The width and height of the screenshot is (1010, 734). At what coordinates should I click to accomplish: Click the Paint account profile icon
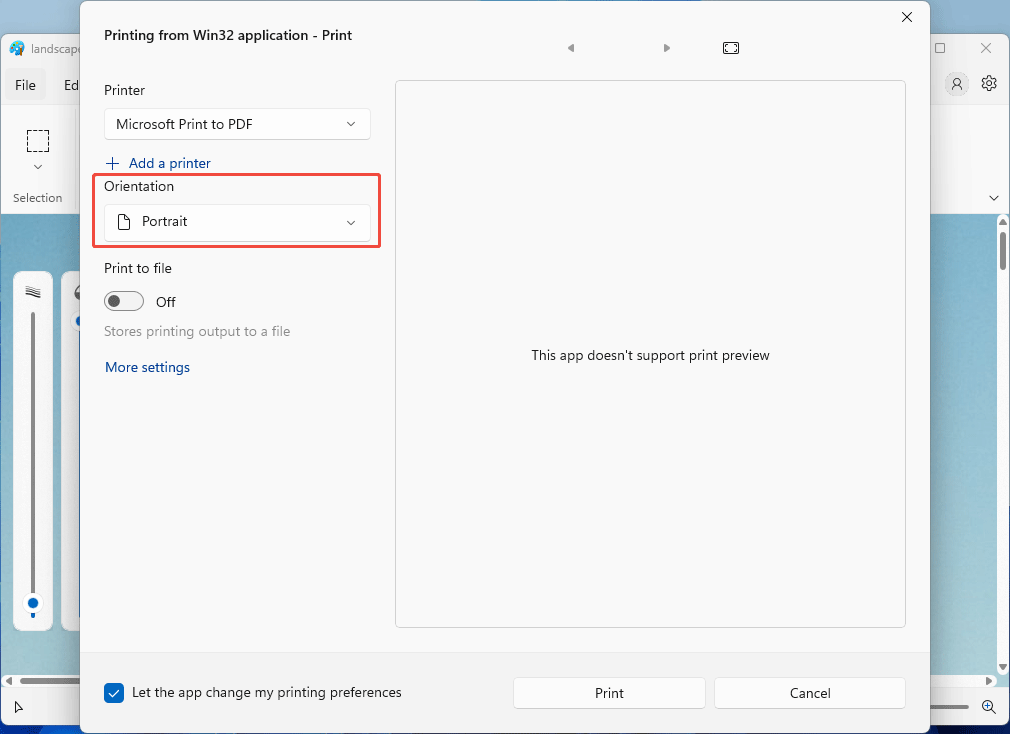tap(957, 84)
